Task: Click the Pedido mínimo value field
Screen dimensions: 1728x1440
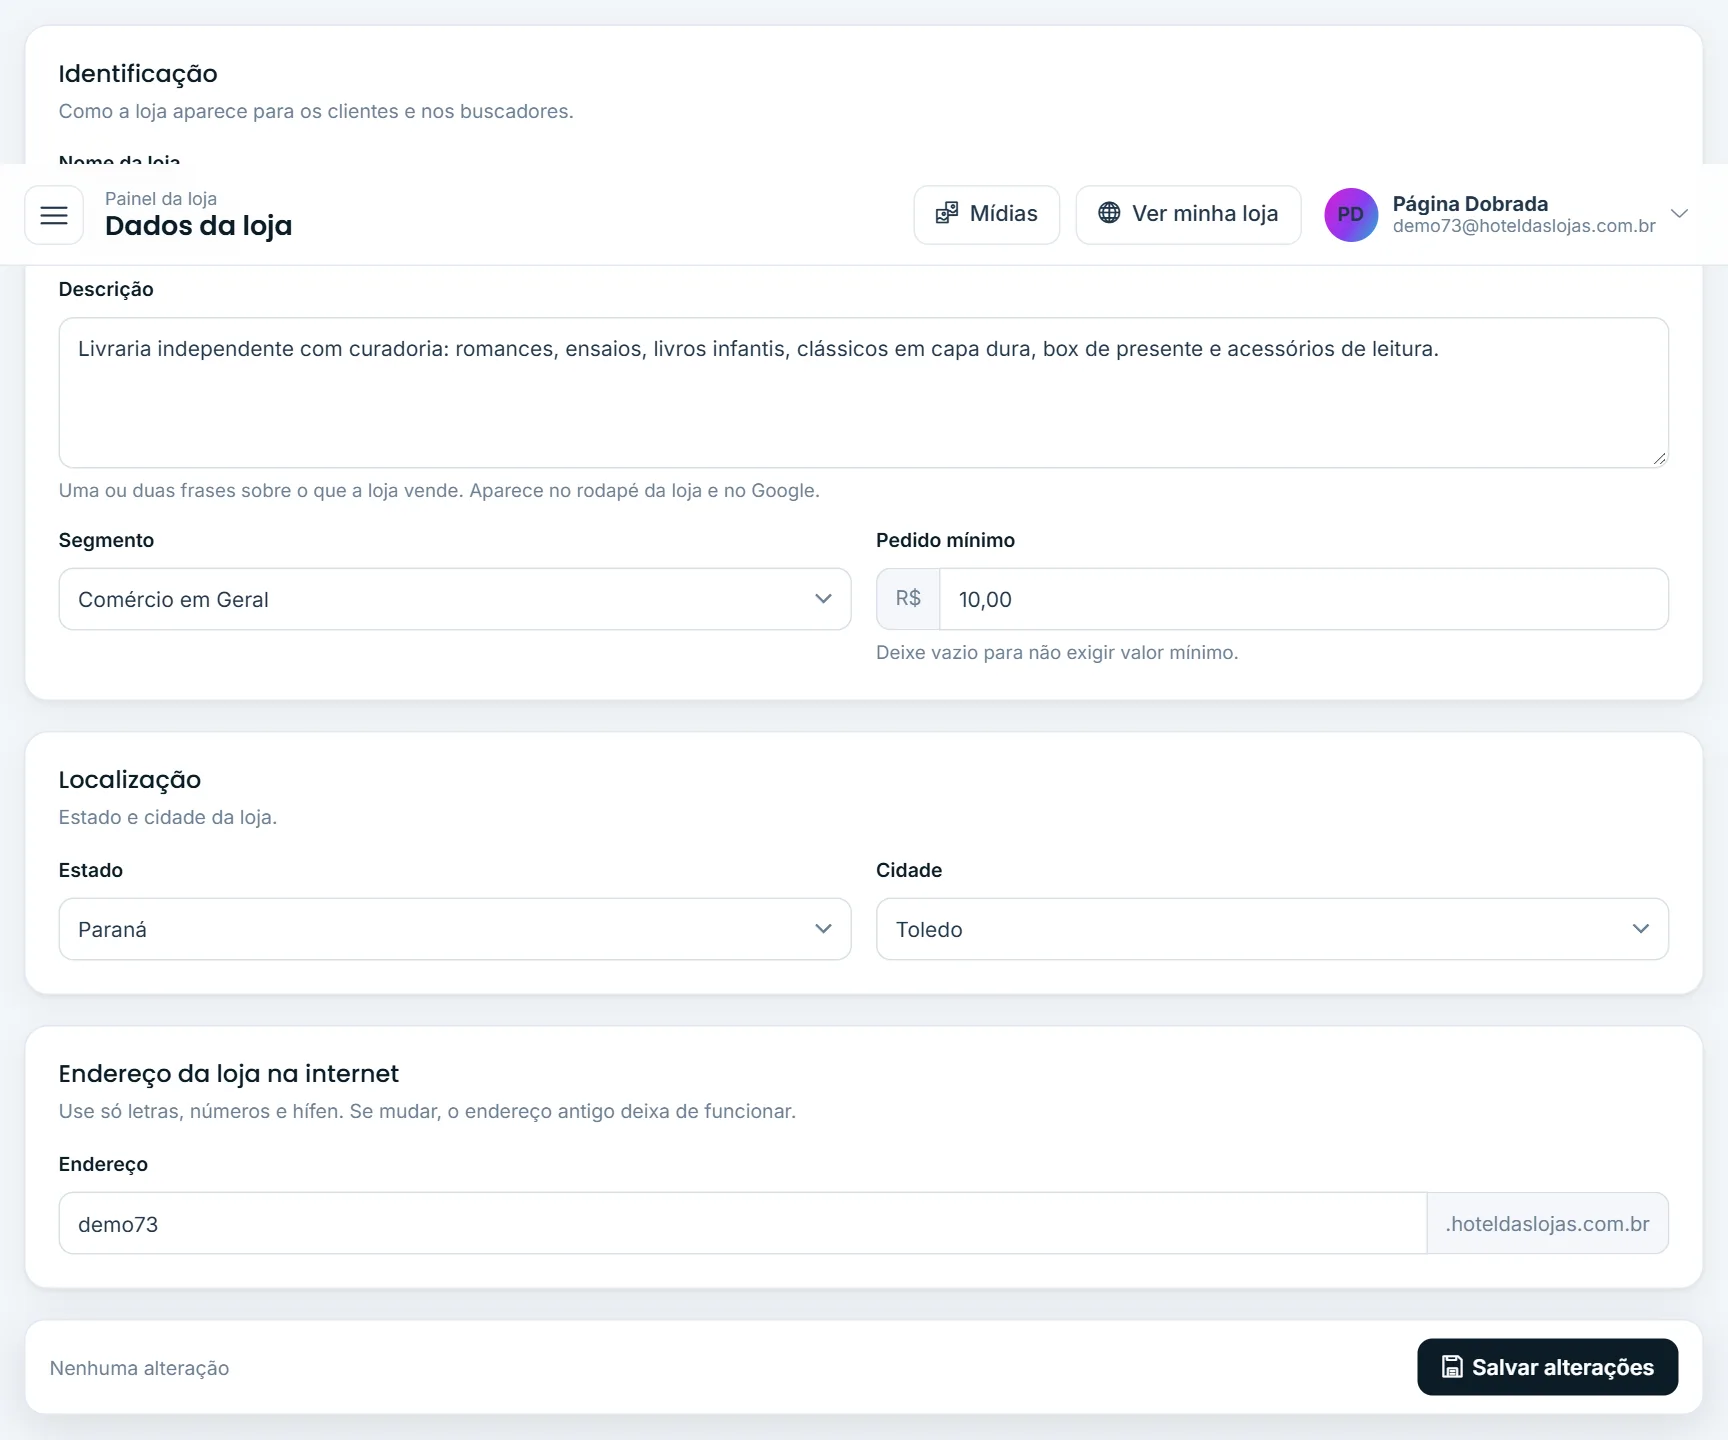Action: (x=1304, y=599)
